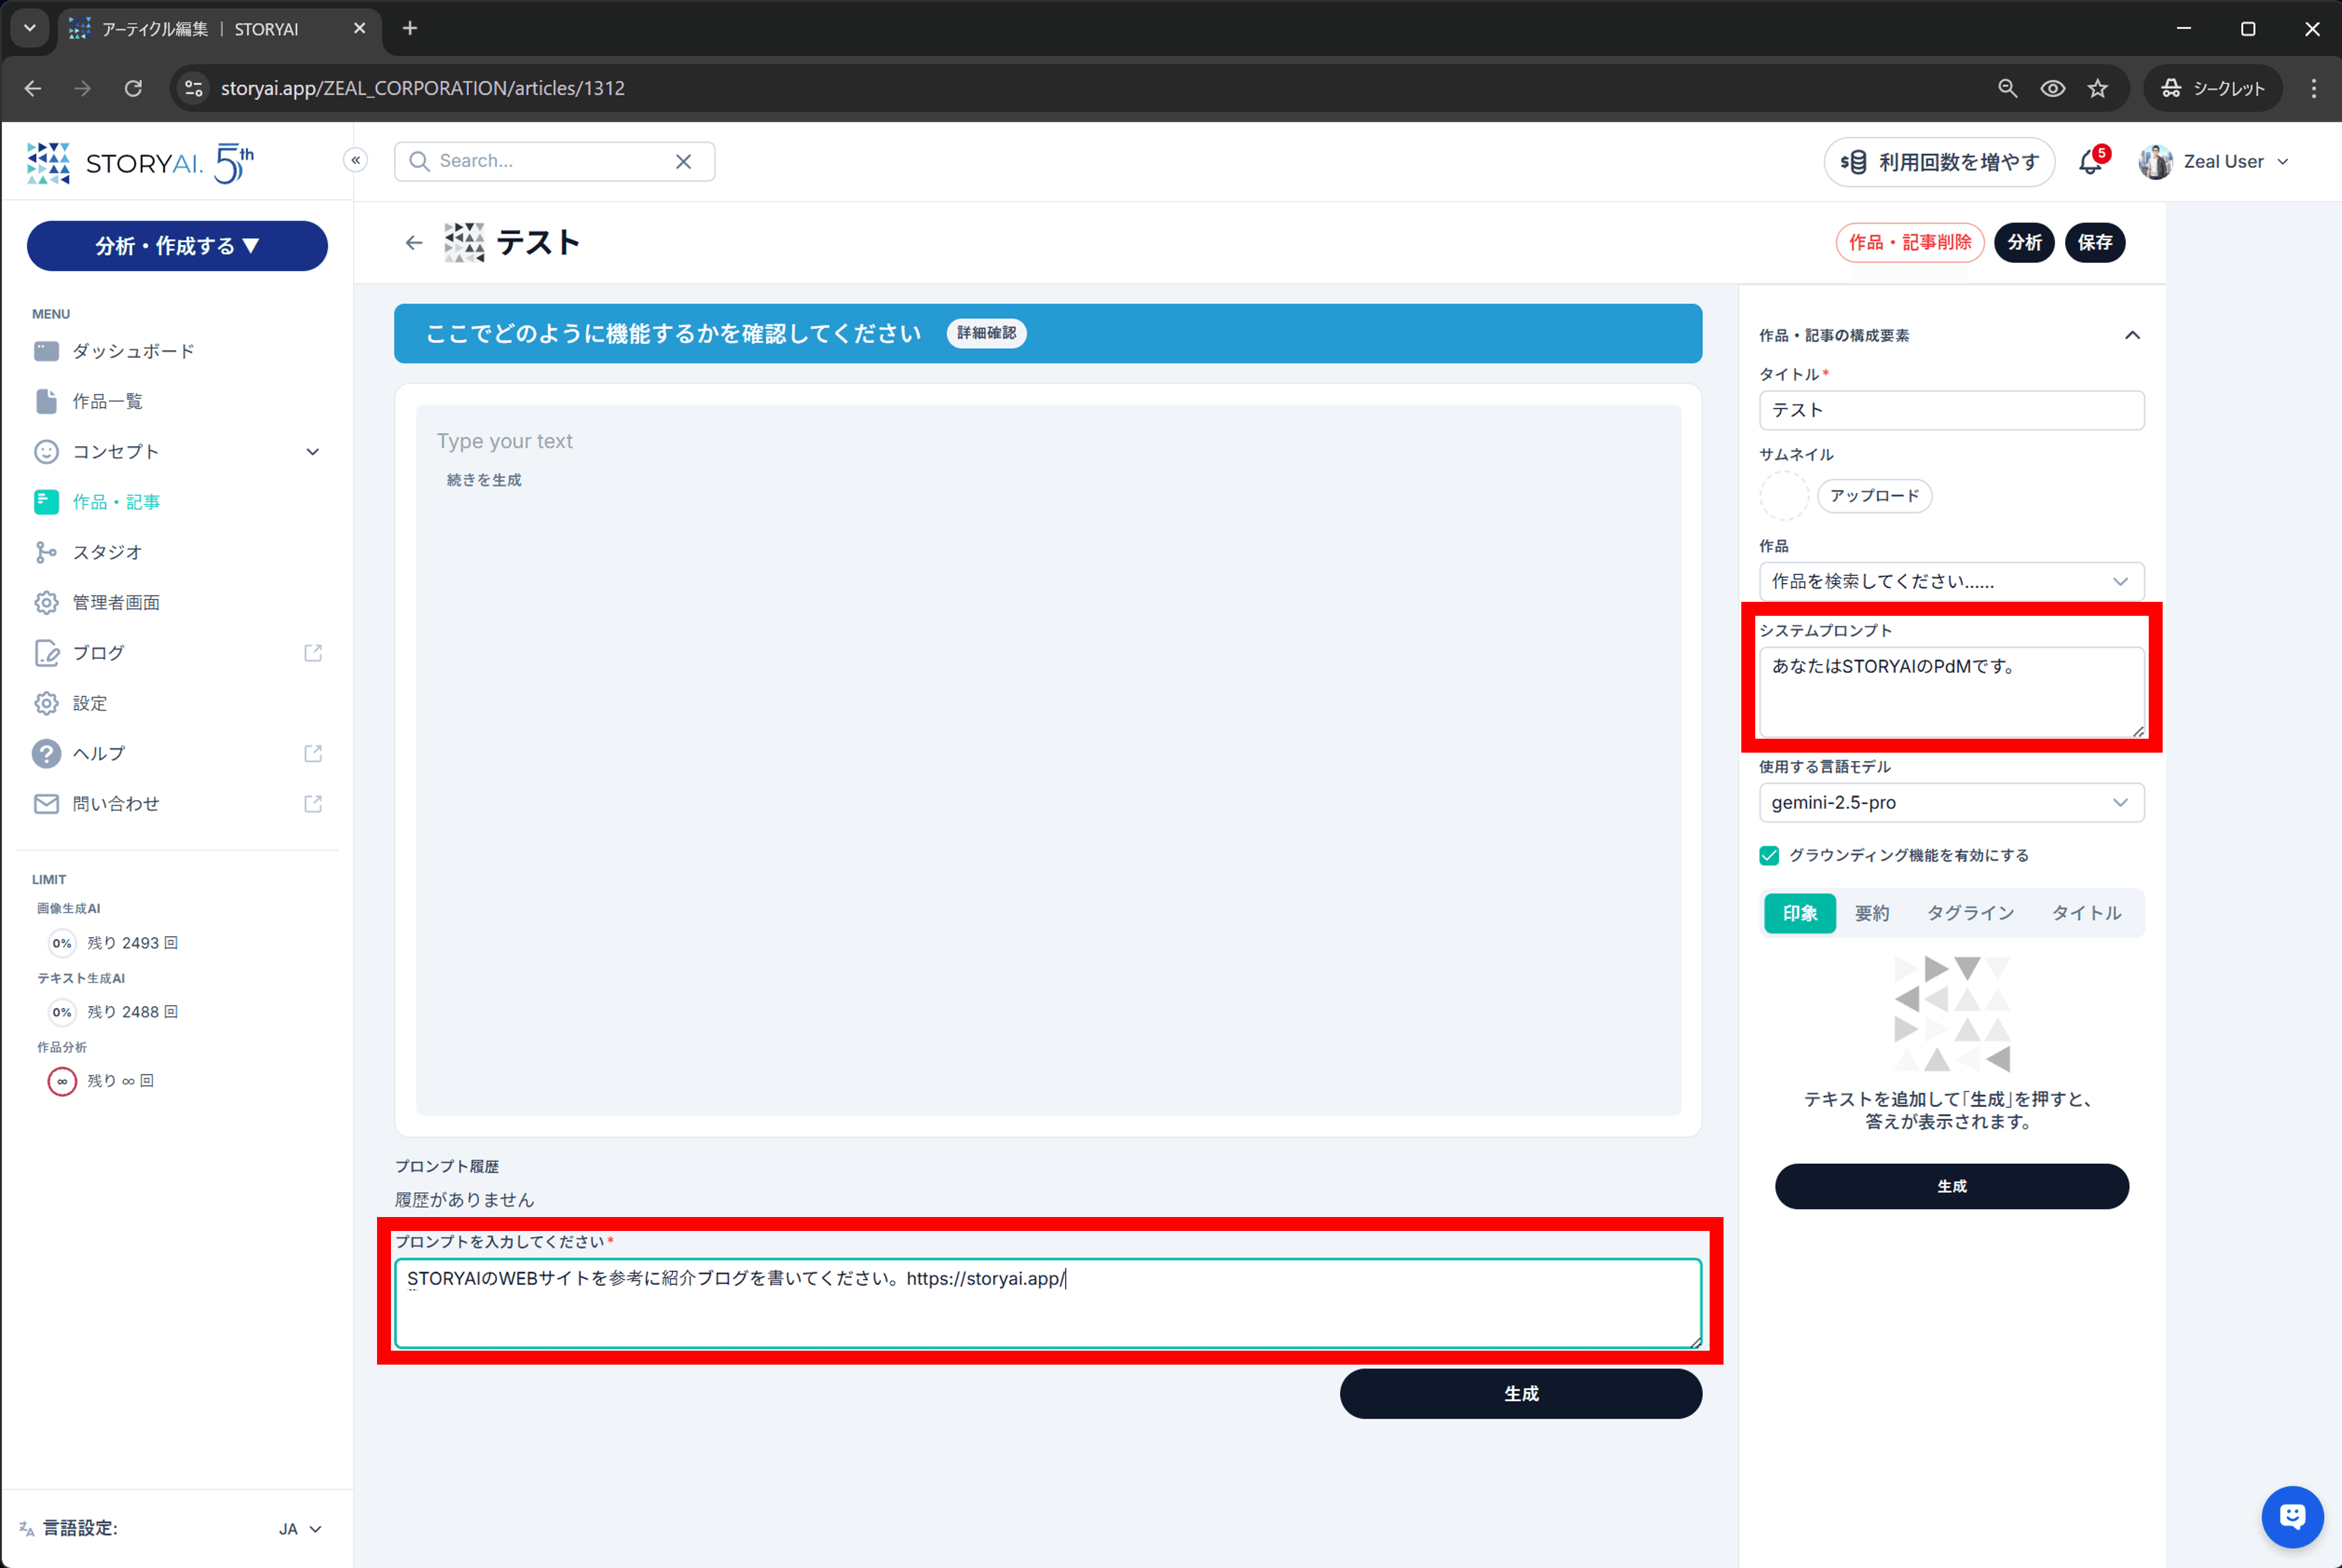Switch to the タグライン tab
Image resolution: width=2342 pixels, height=1568 pixels.
coord(1970,913)
